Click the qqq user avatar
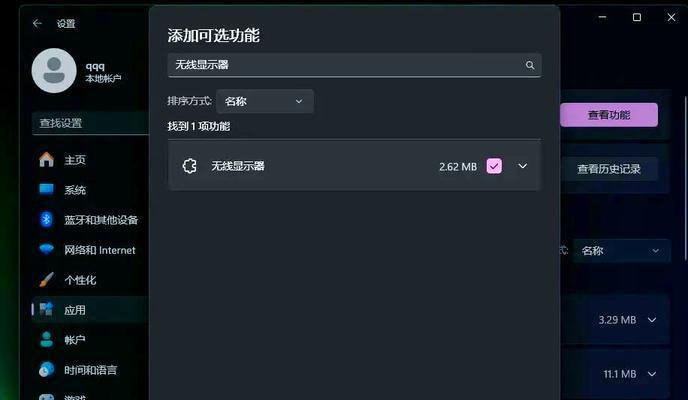The height and width of the screenshot is (400, 688). [54, 71]
